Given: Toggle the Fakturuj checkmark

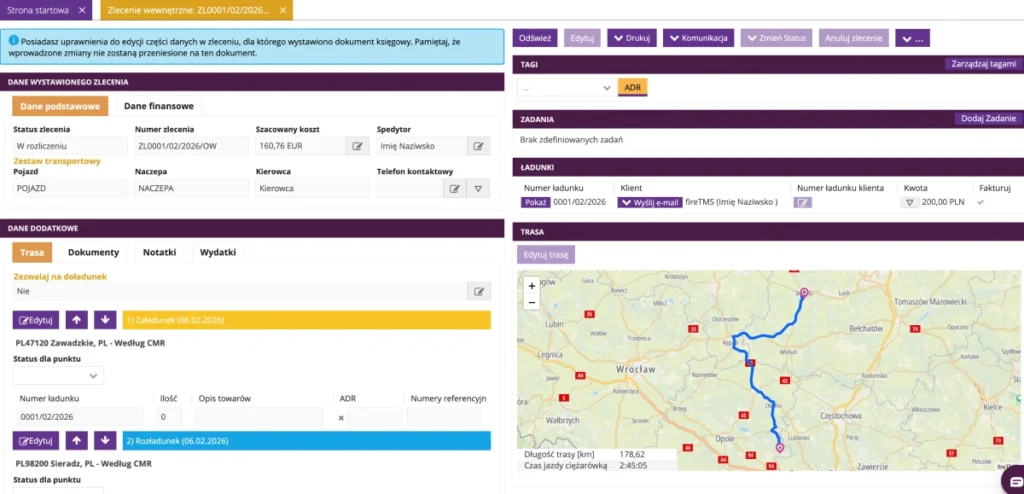Looking at the screenshot, I should [x=980, y=203].
